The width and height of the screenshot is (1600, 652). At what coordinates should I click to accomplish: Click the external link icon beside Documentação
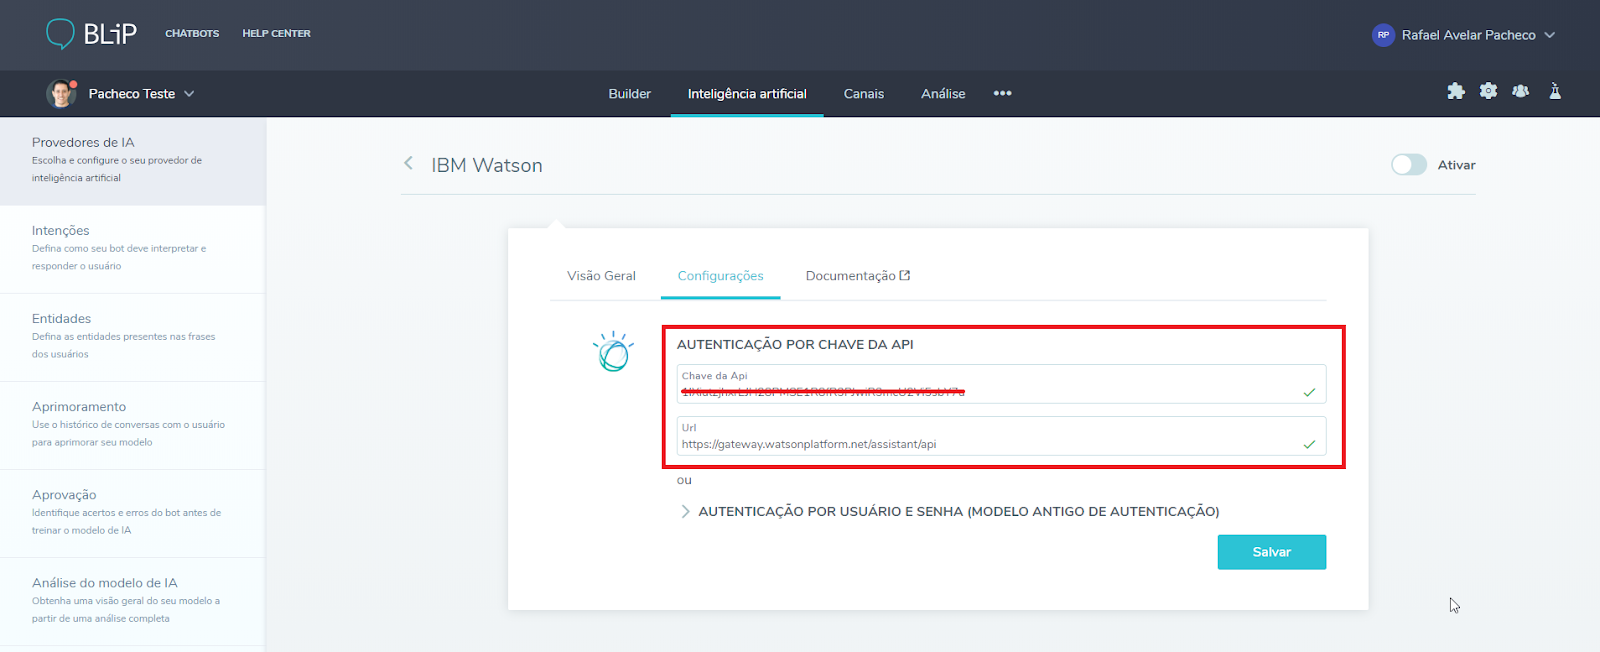(905, 275)
